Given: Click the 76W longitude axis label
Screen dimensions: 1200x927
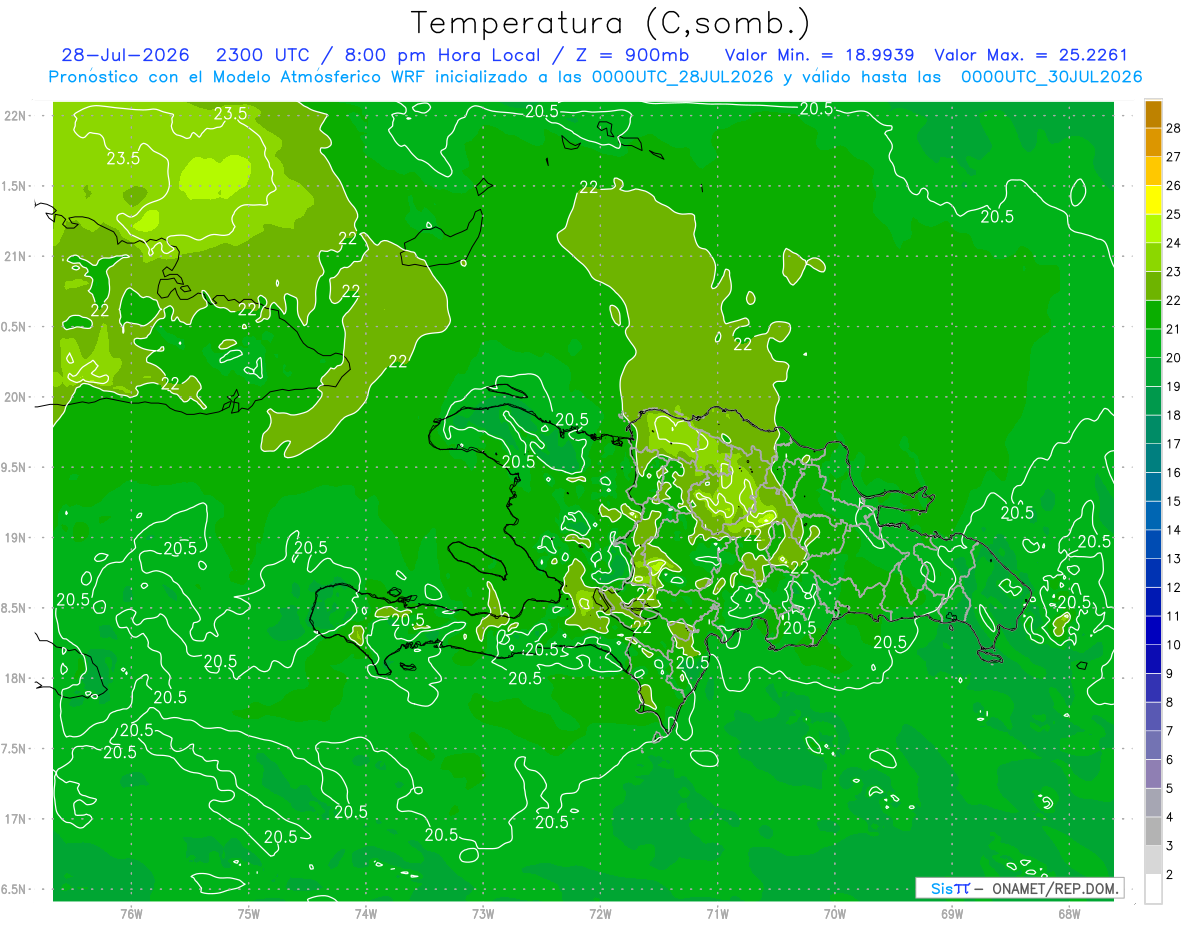Looking at the screenshot, I should pos(131,914).
